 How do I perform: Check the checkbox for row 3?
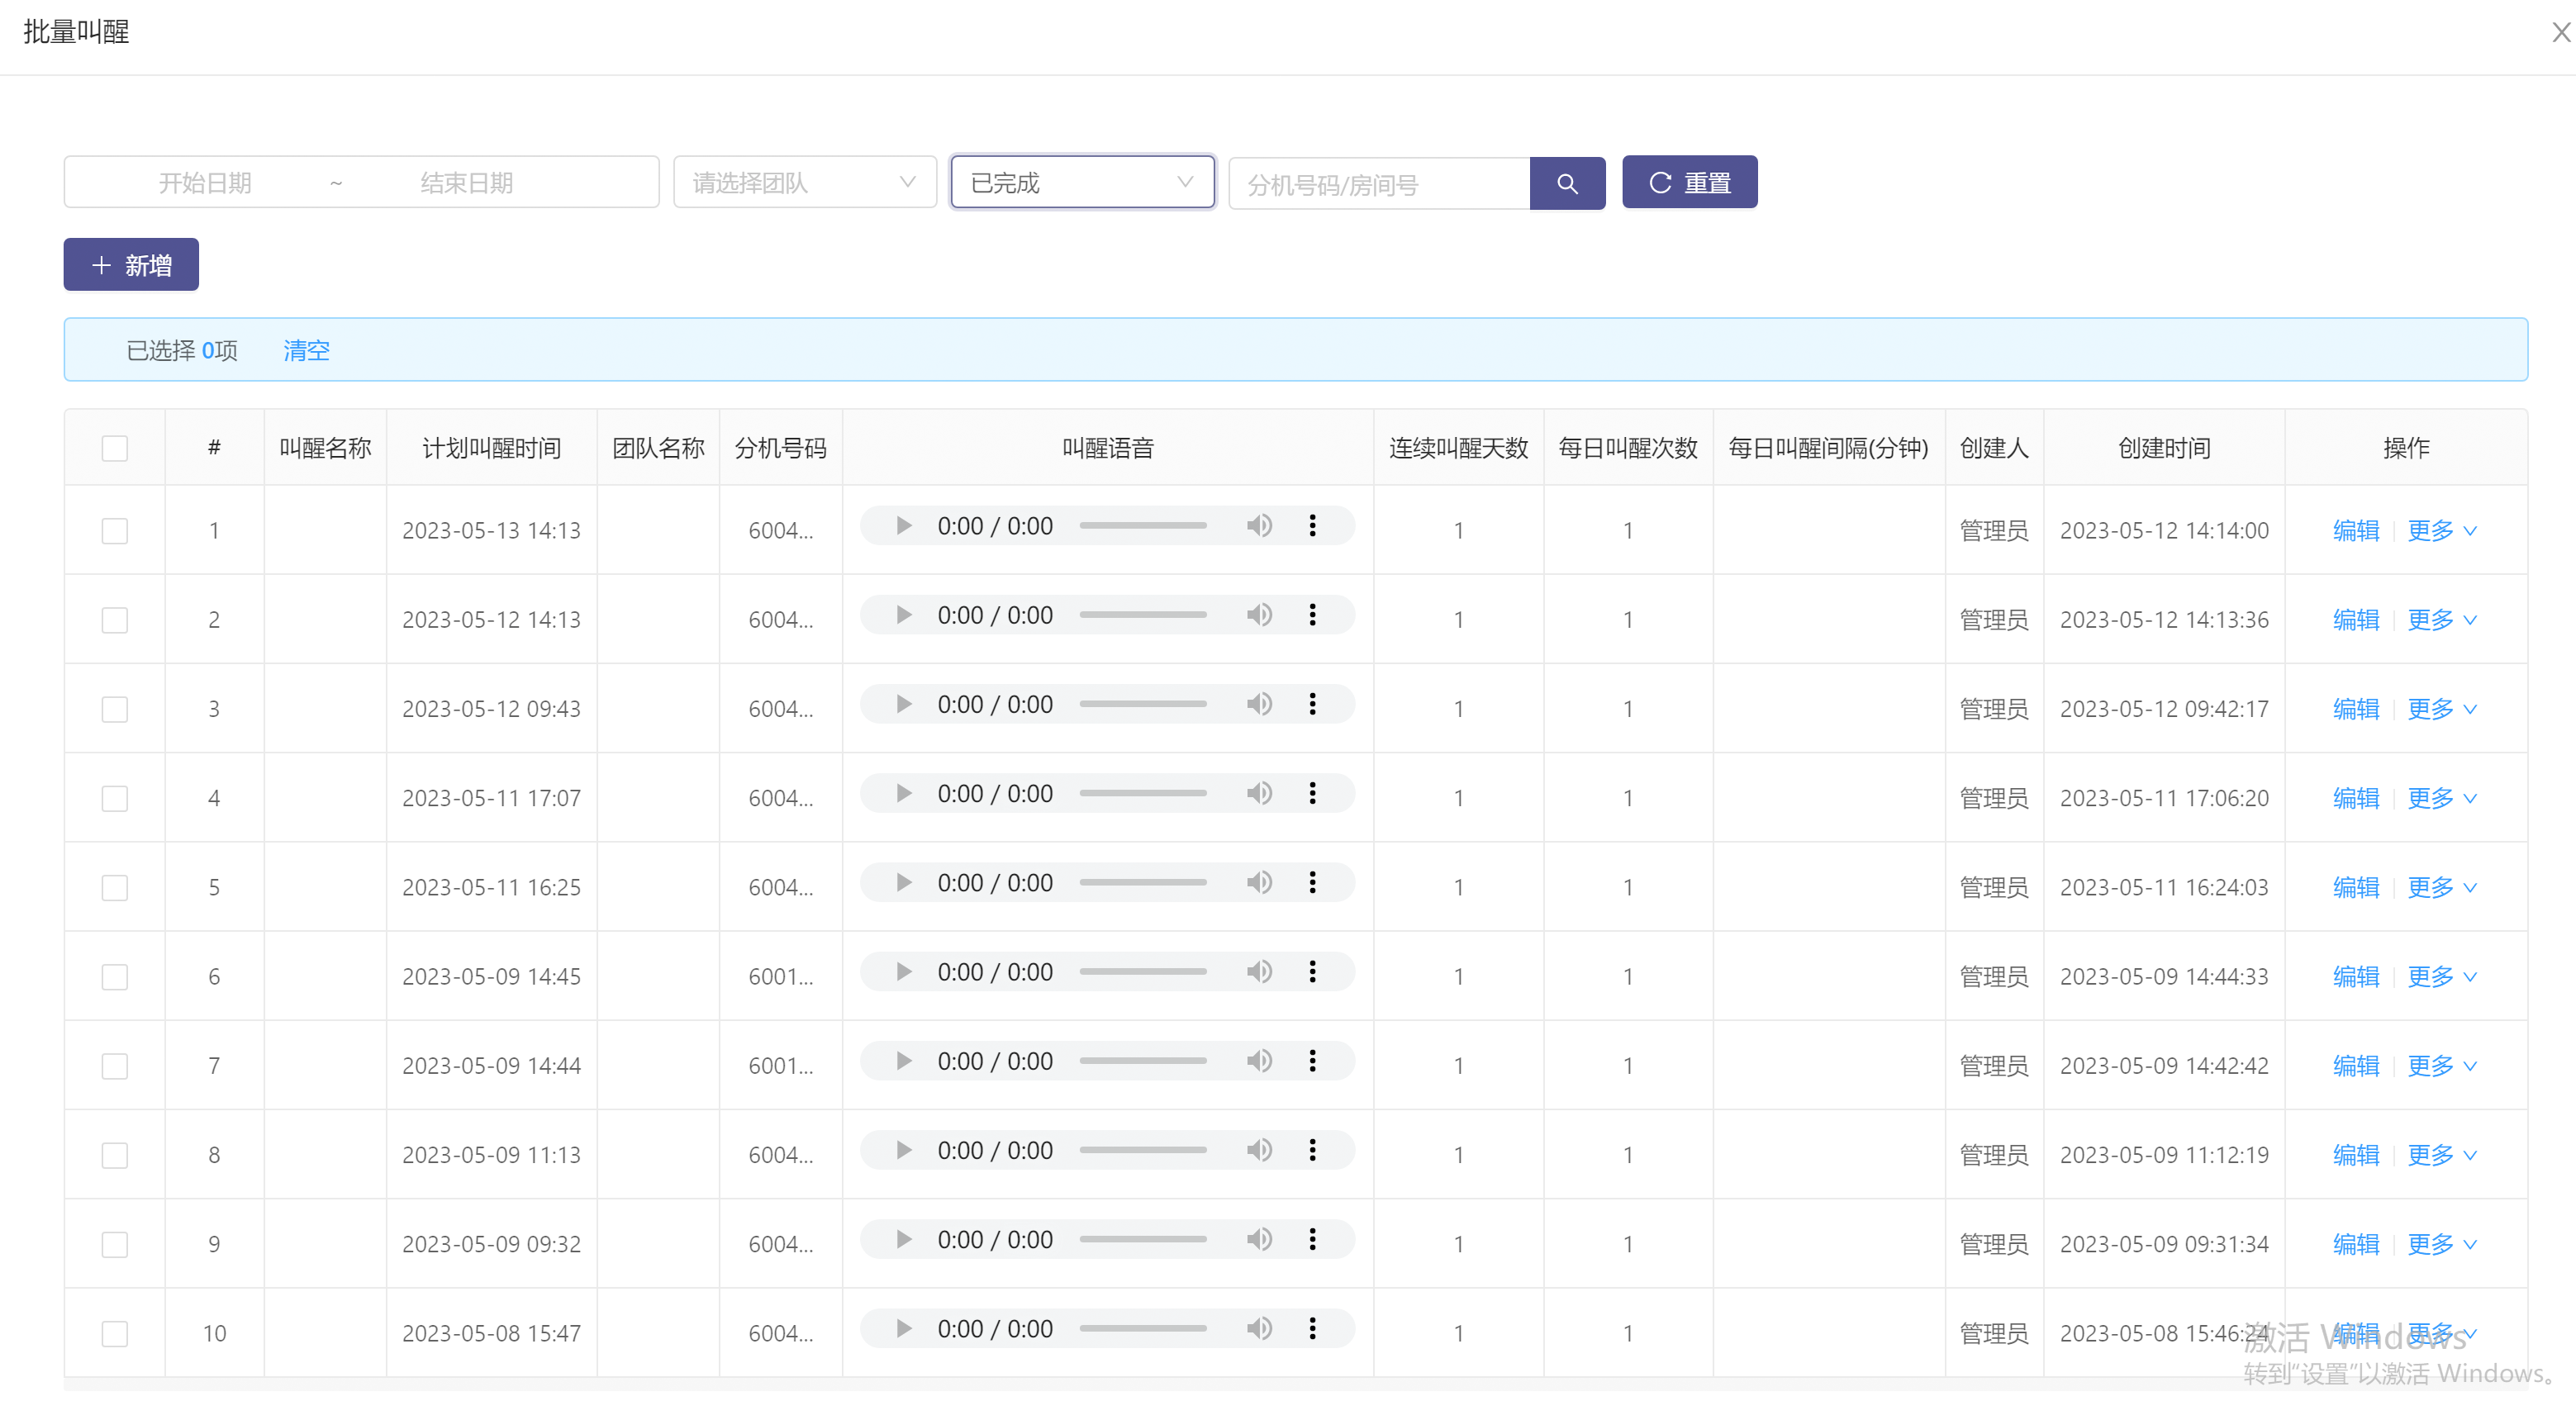point(115,709)
